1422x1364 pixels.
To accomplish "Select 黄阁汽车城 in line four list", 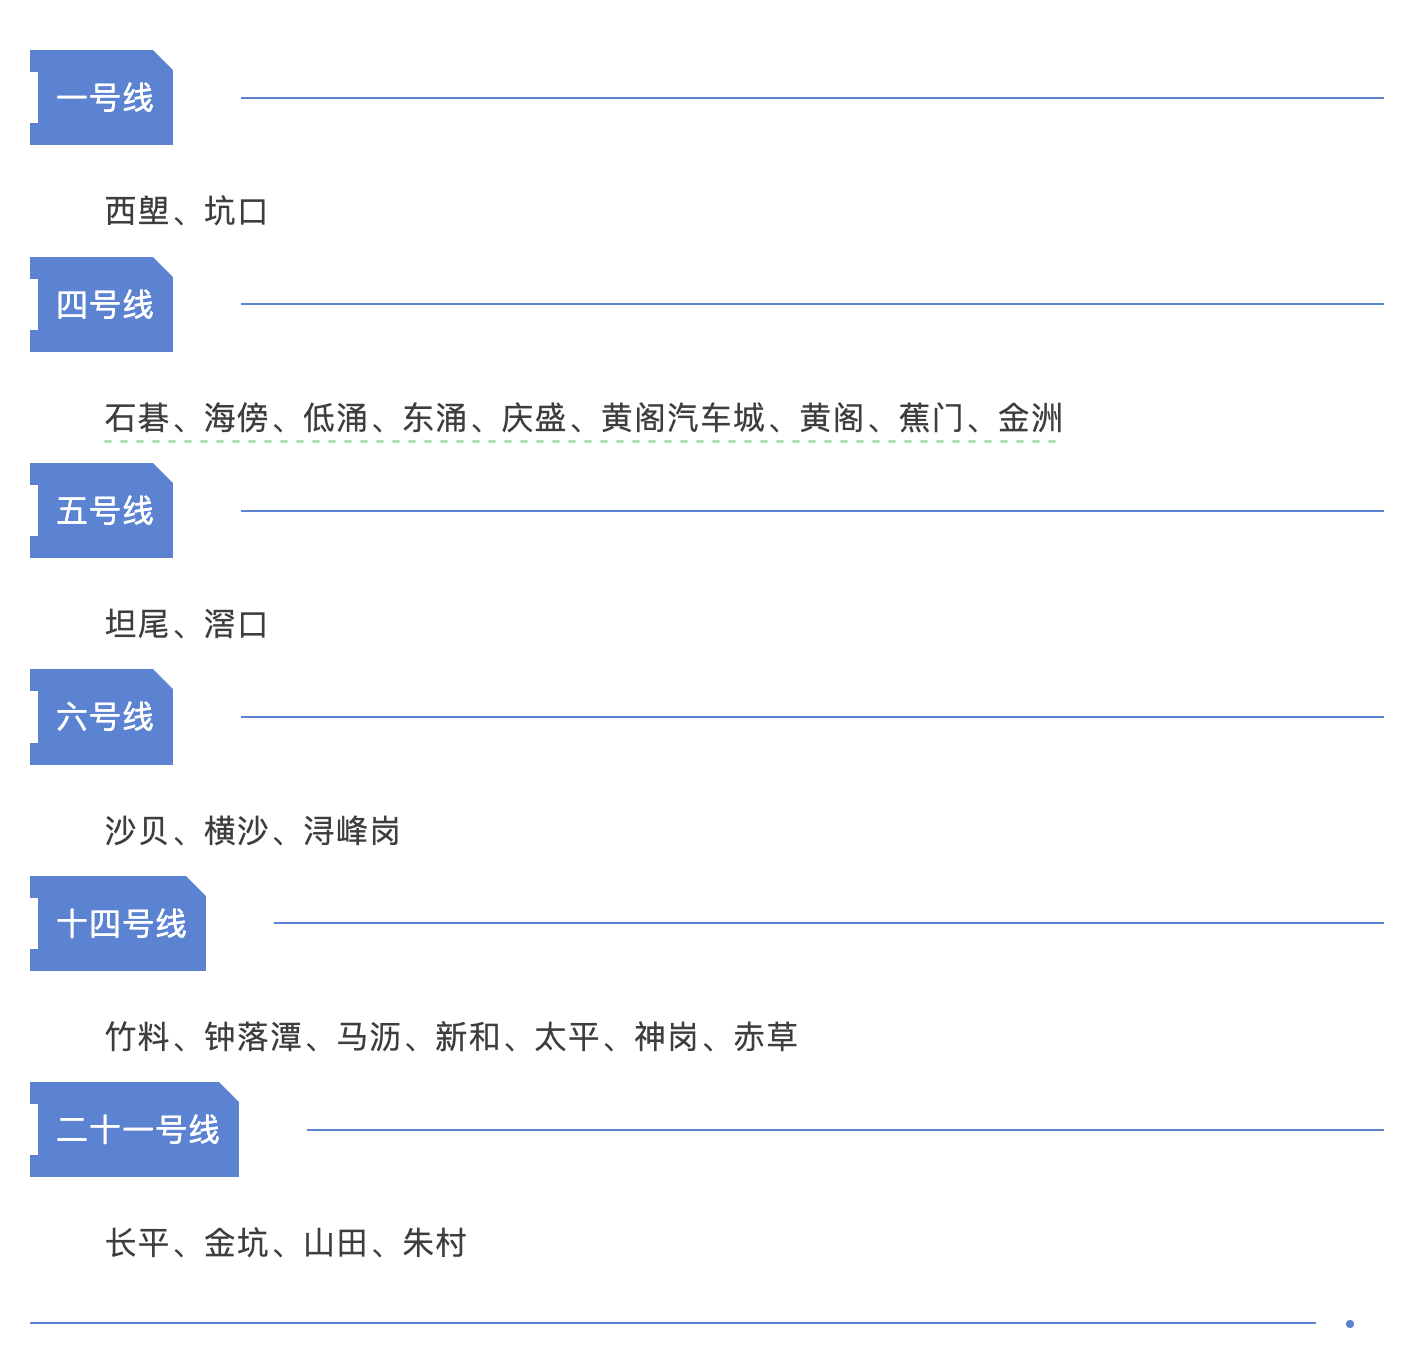I will tap(683, 418).
